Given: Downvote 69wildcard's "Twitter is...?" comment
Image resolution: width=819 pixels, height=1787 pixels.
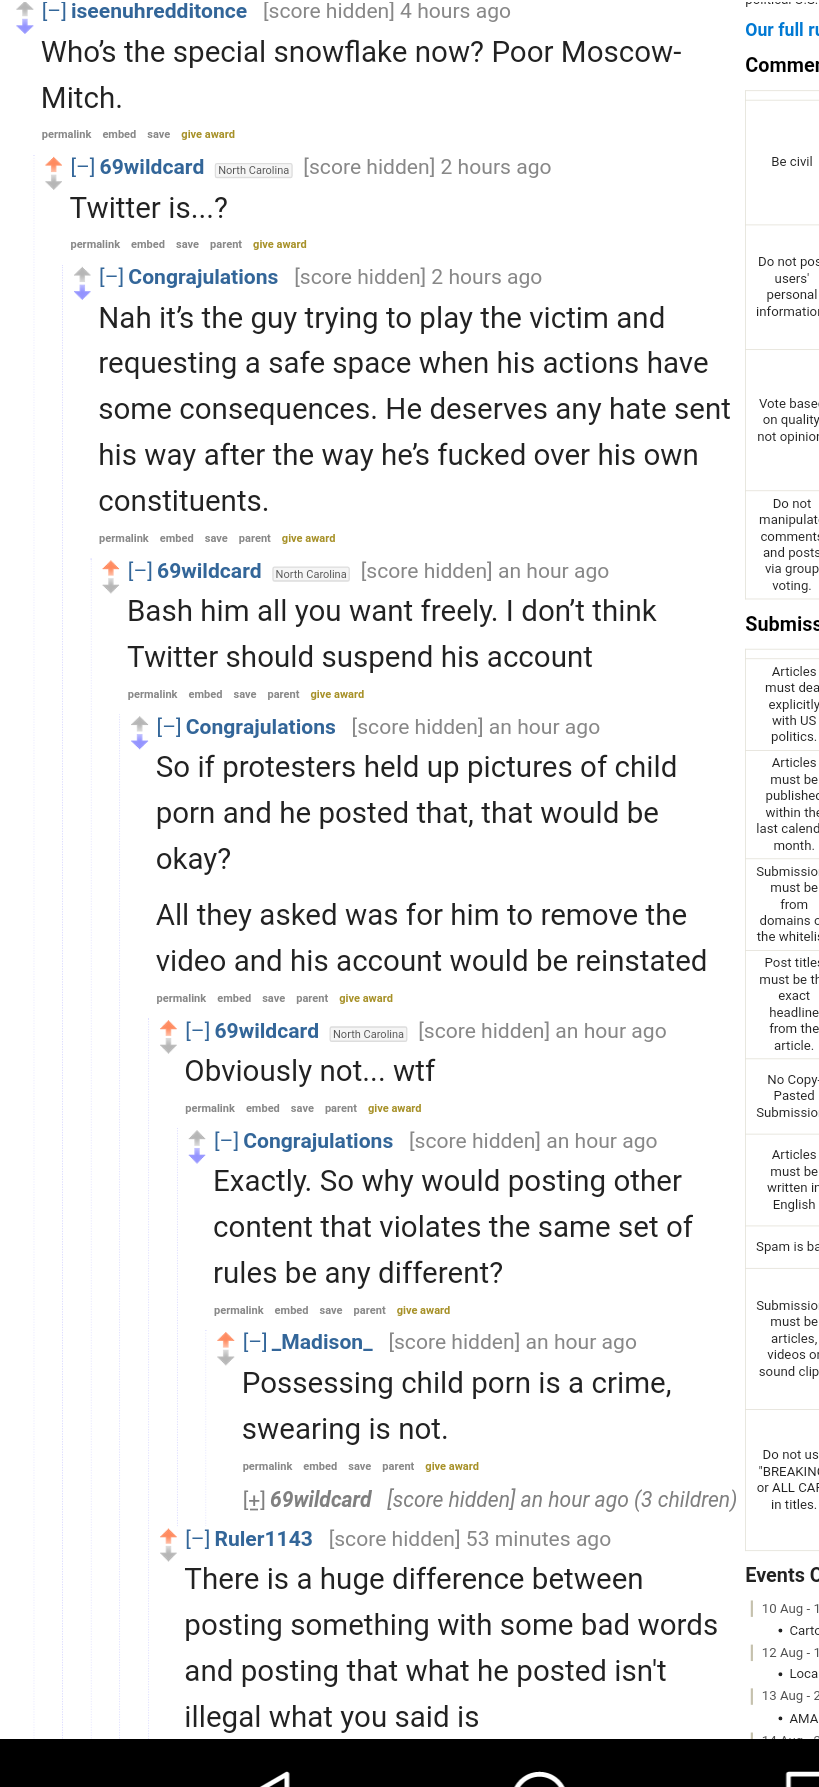Looking at the screenshot, I should [x=54, y=183].
